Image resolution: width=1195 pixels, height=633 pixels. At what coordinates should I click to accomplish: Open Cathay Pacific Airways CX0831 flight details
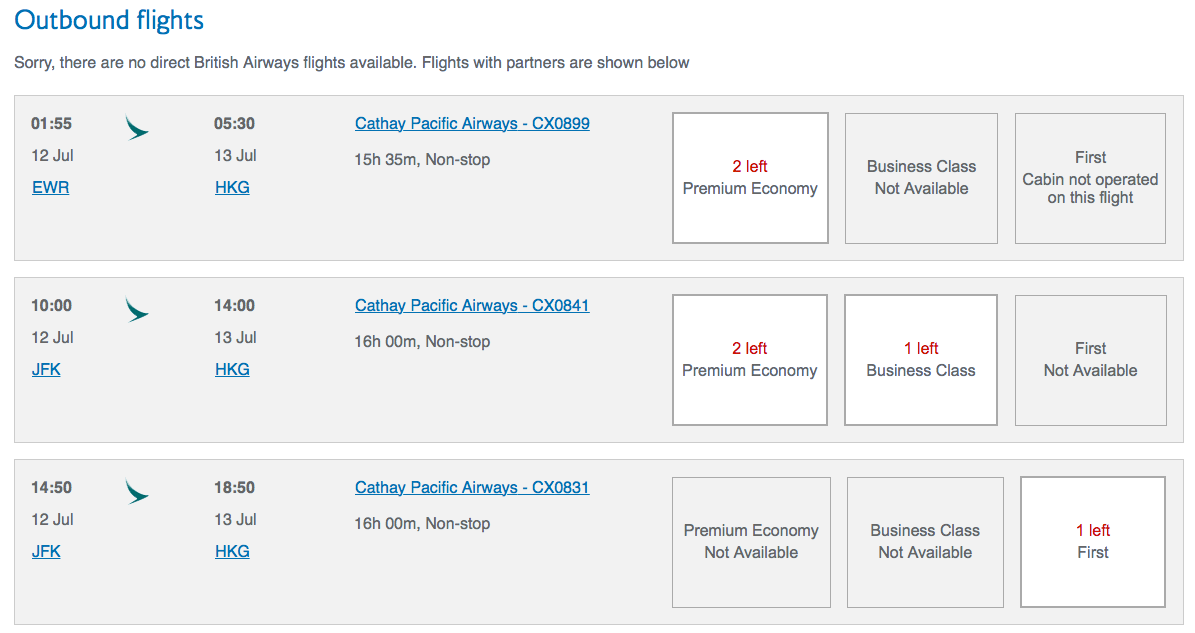(x=472, y=488)
